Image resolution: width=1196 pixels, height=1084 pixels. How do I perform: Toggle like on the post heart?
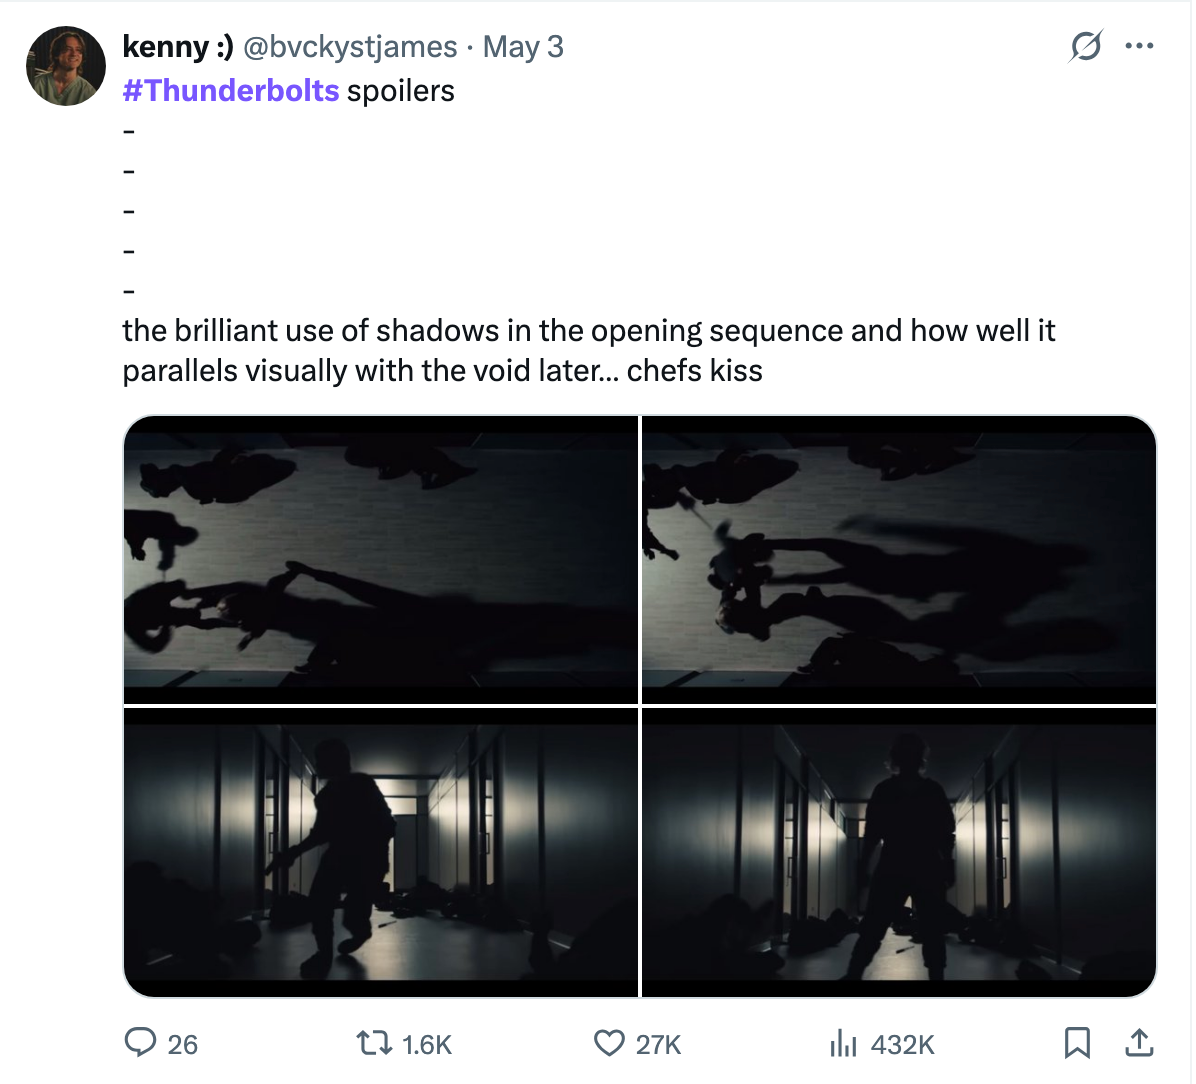[608, 1043]
